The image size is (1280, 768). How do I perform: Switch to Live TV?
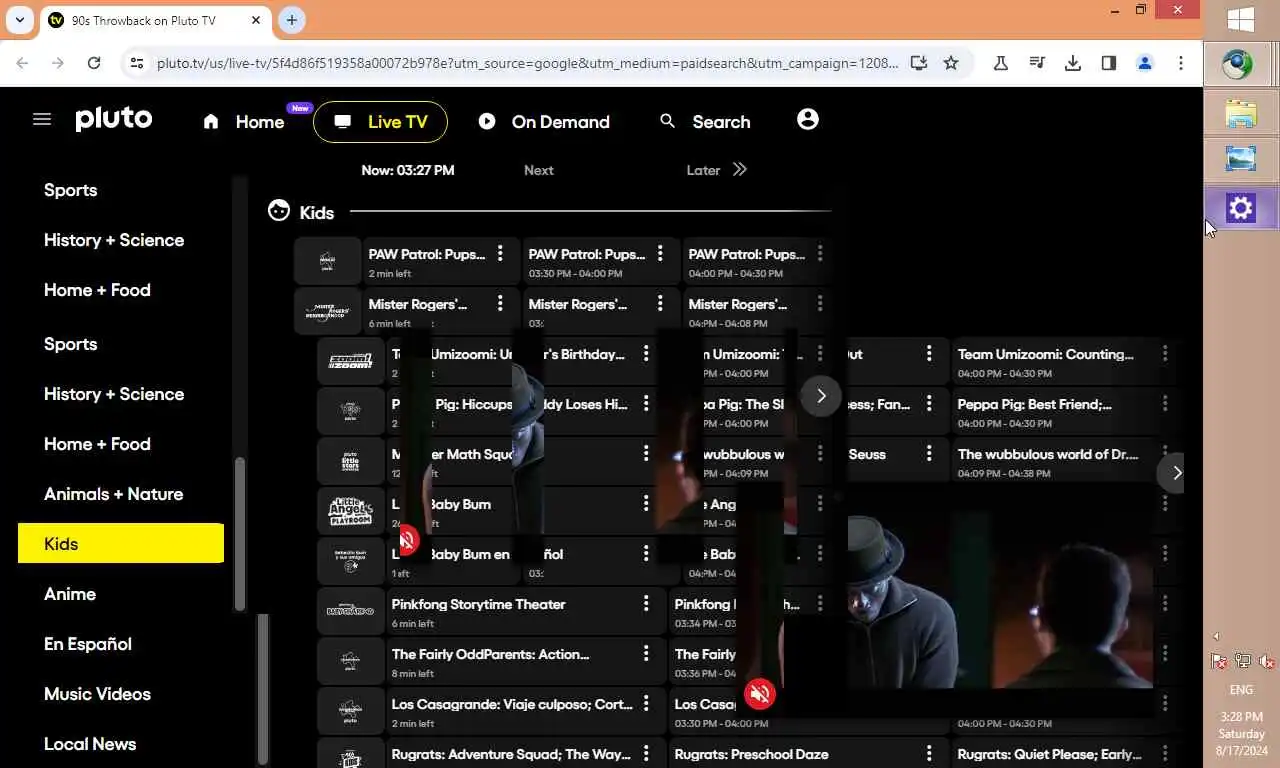[x=380, y=122]
